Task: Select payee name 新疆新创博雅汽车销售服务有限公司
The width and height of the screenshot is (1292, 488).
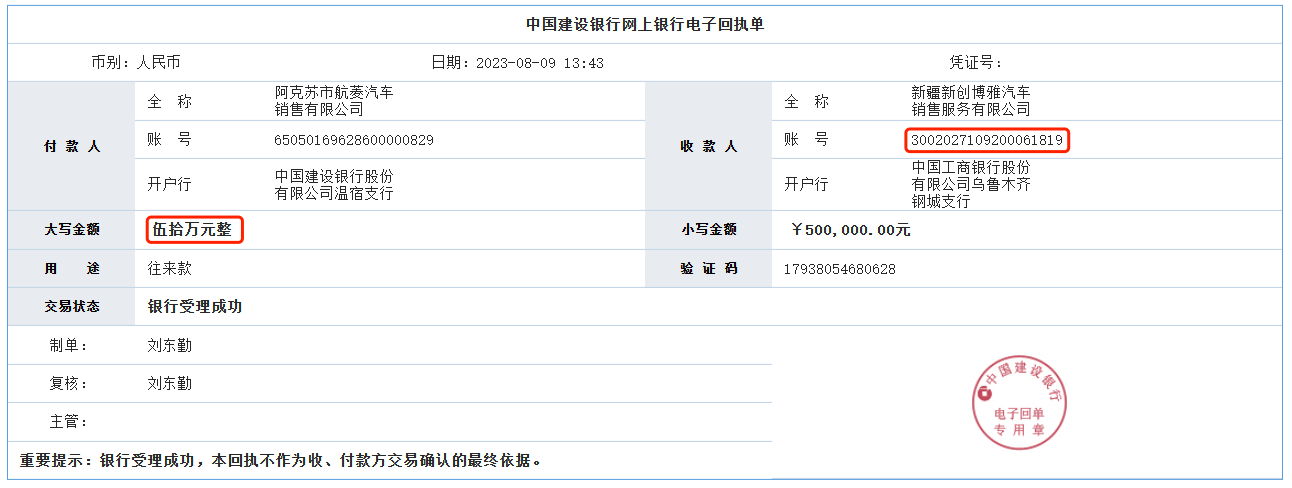Action: click(x=971, y=101)
